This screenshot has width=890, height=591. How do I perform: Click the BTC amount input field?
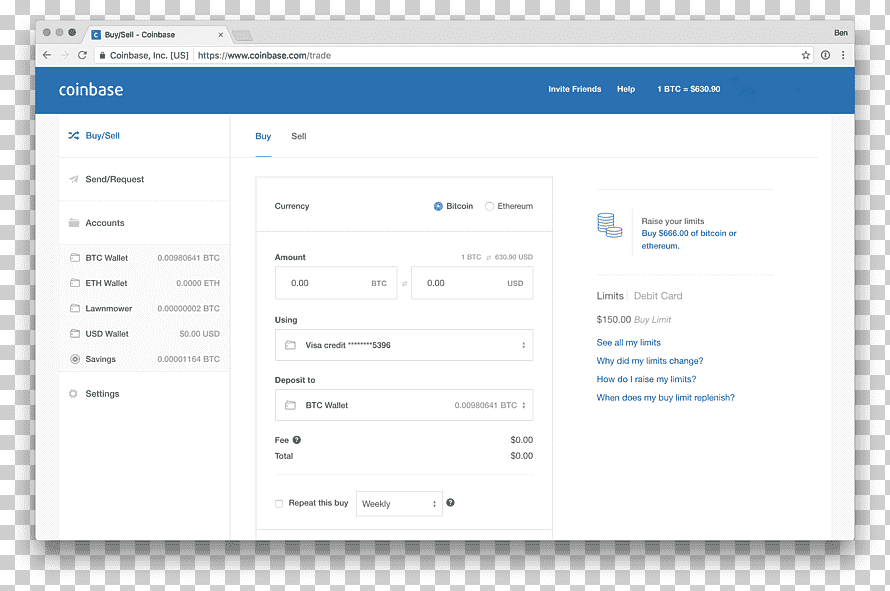point(336,283)
